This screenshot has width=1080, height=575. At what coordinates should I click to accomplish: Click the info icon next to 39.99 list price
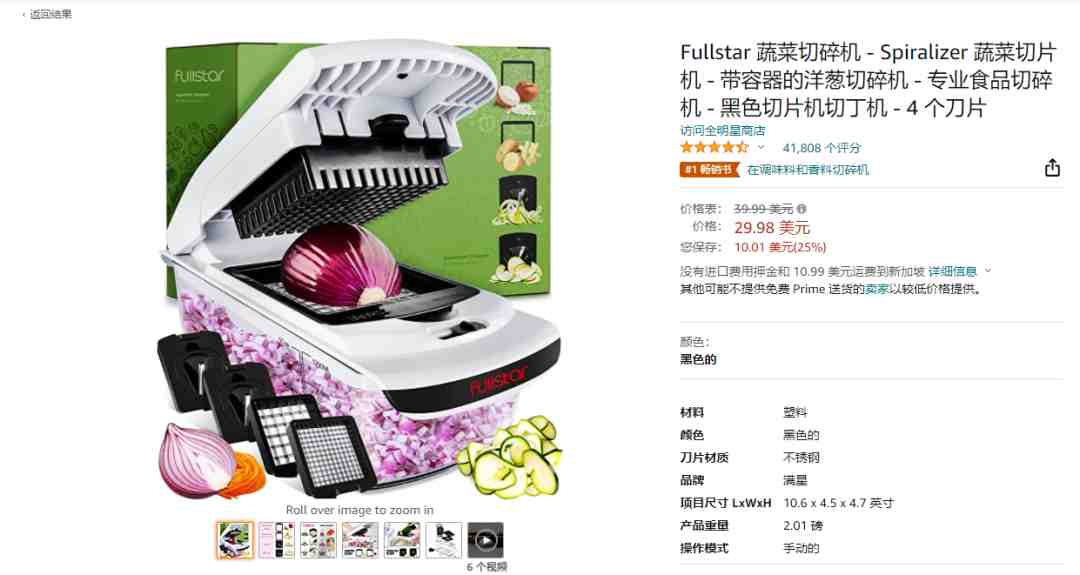pyautogui.click(x=802, y=209)
